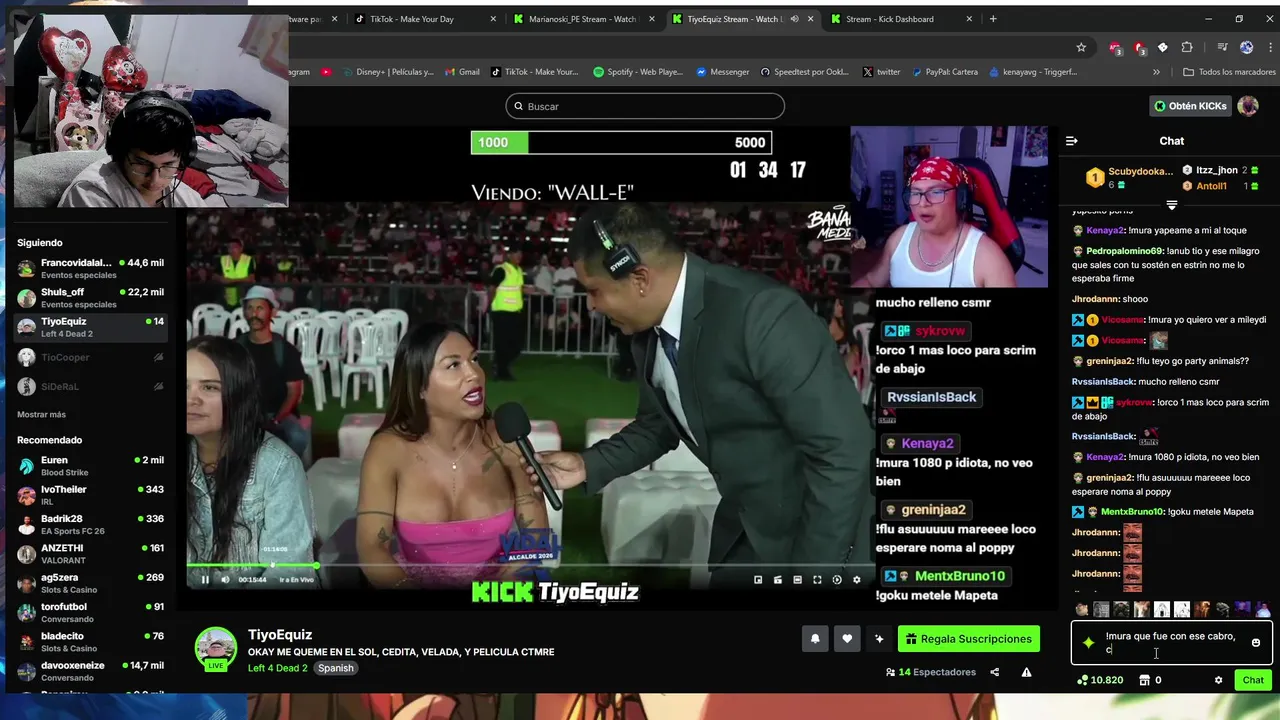Click the Spanish language tag

336,668
